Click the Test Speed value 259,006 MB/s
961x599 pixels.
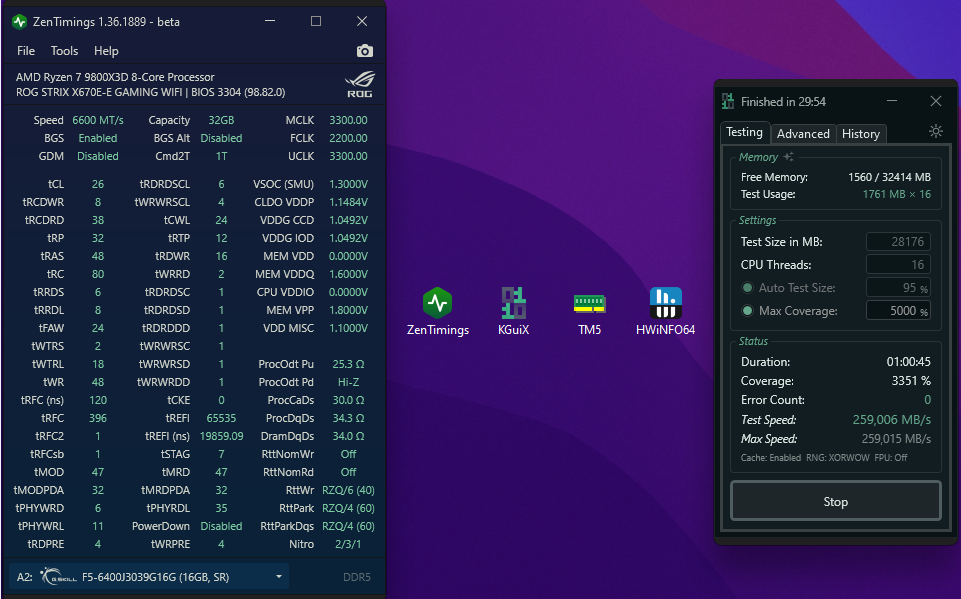pos(892,419)
